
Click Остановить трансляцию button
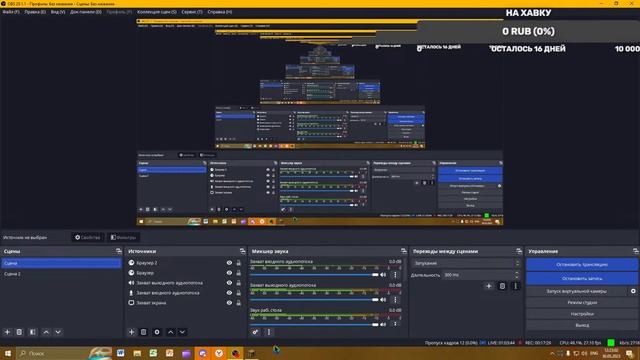tap(582, 264)
